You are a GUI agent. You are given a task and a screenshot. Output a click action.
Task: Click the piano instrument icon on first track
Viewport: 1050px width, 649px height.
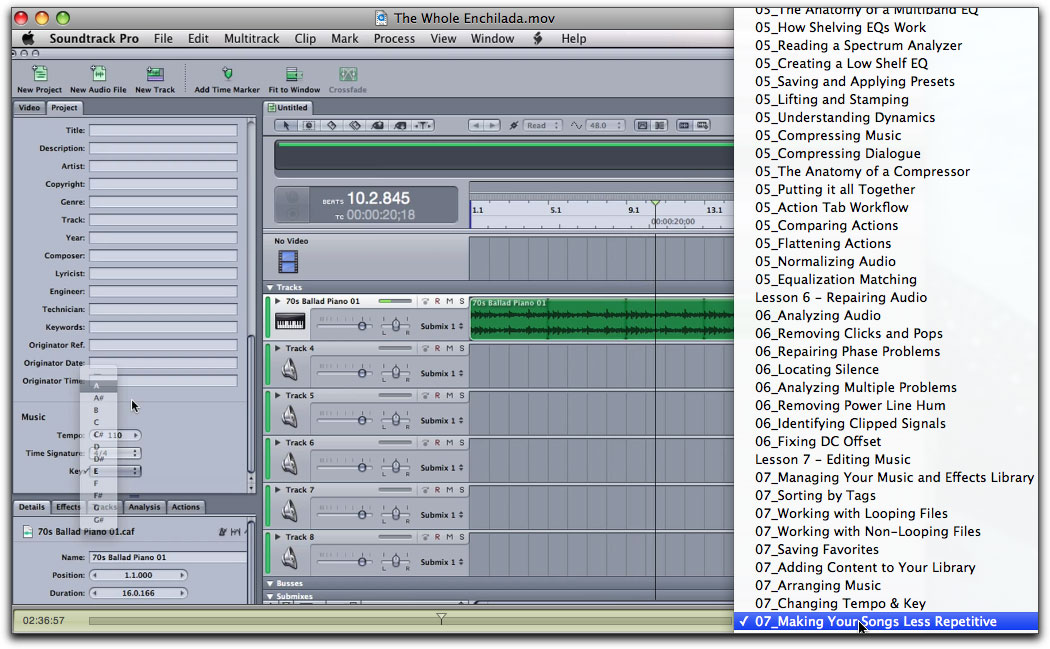point(290,323)
